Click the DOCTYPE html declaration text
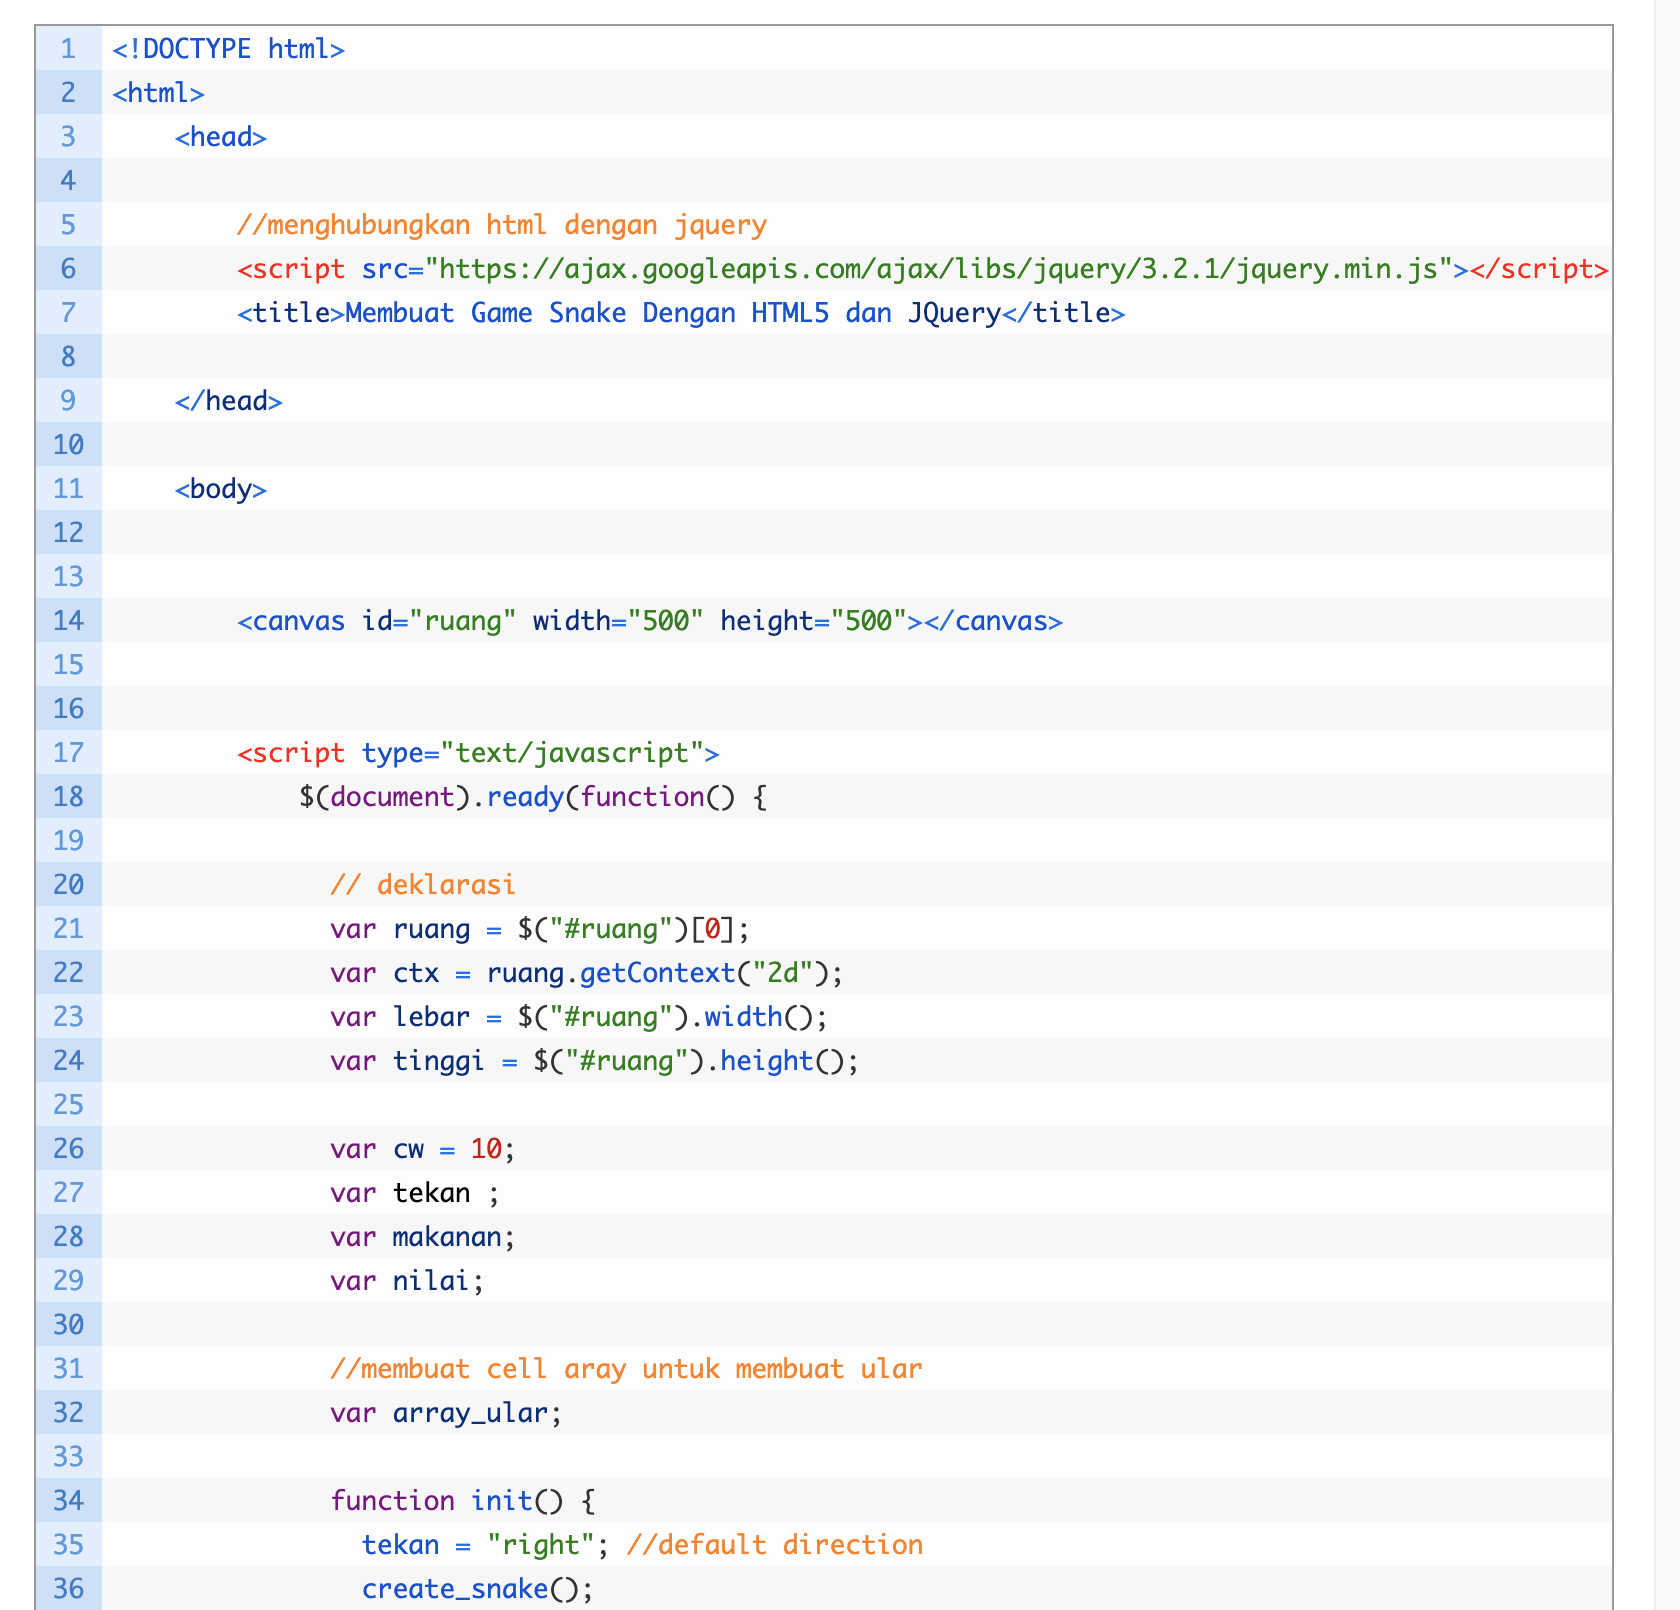Viewport: 1680px width, 1610px height. [228, 49]
